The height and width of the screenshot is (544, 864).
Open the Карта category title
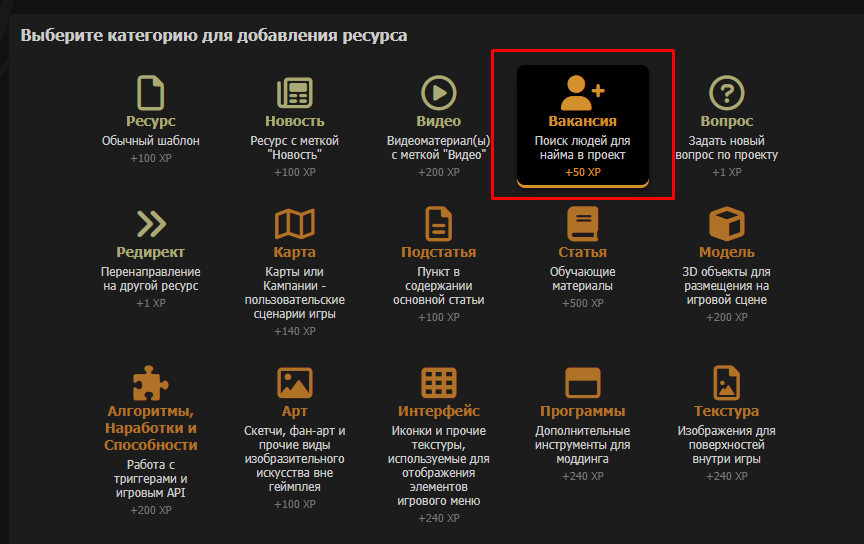(x=295, y=252)
